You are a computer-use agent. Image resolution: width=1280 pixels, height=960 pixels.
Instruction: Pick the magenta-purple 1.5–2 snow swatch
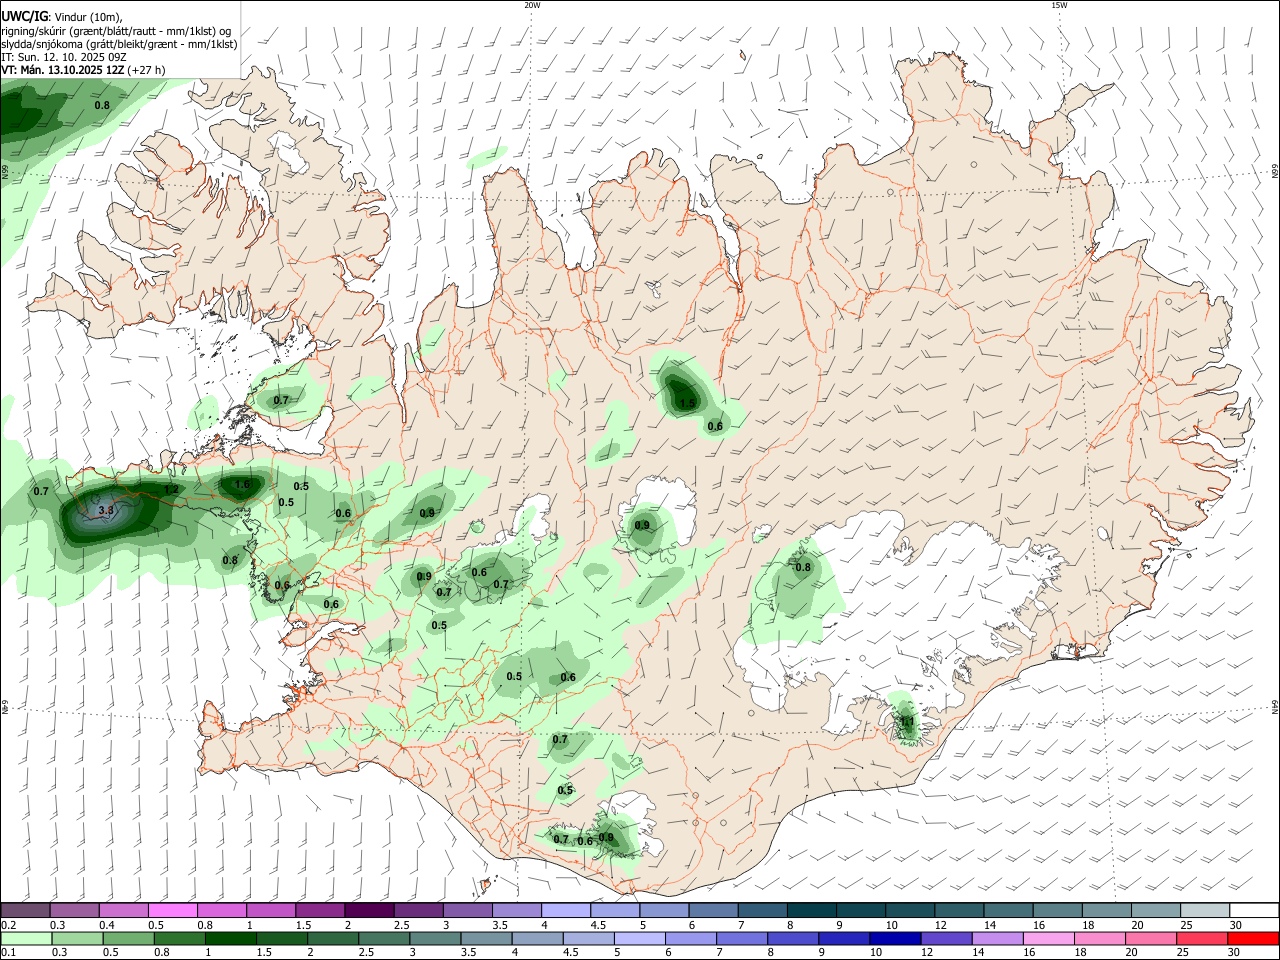(319, 911)
